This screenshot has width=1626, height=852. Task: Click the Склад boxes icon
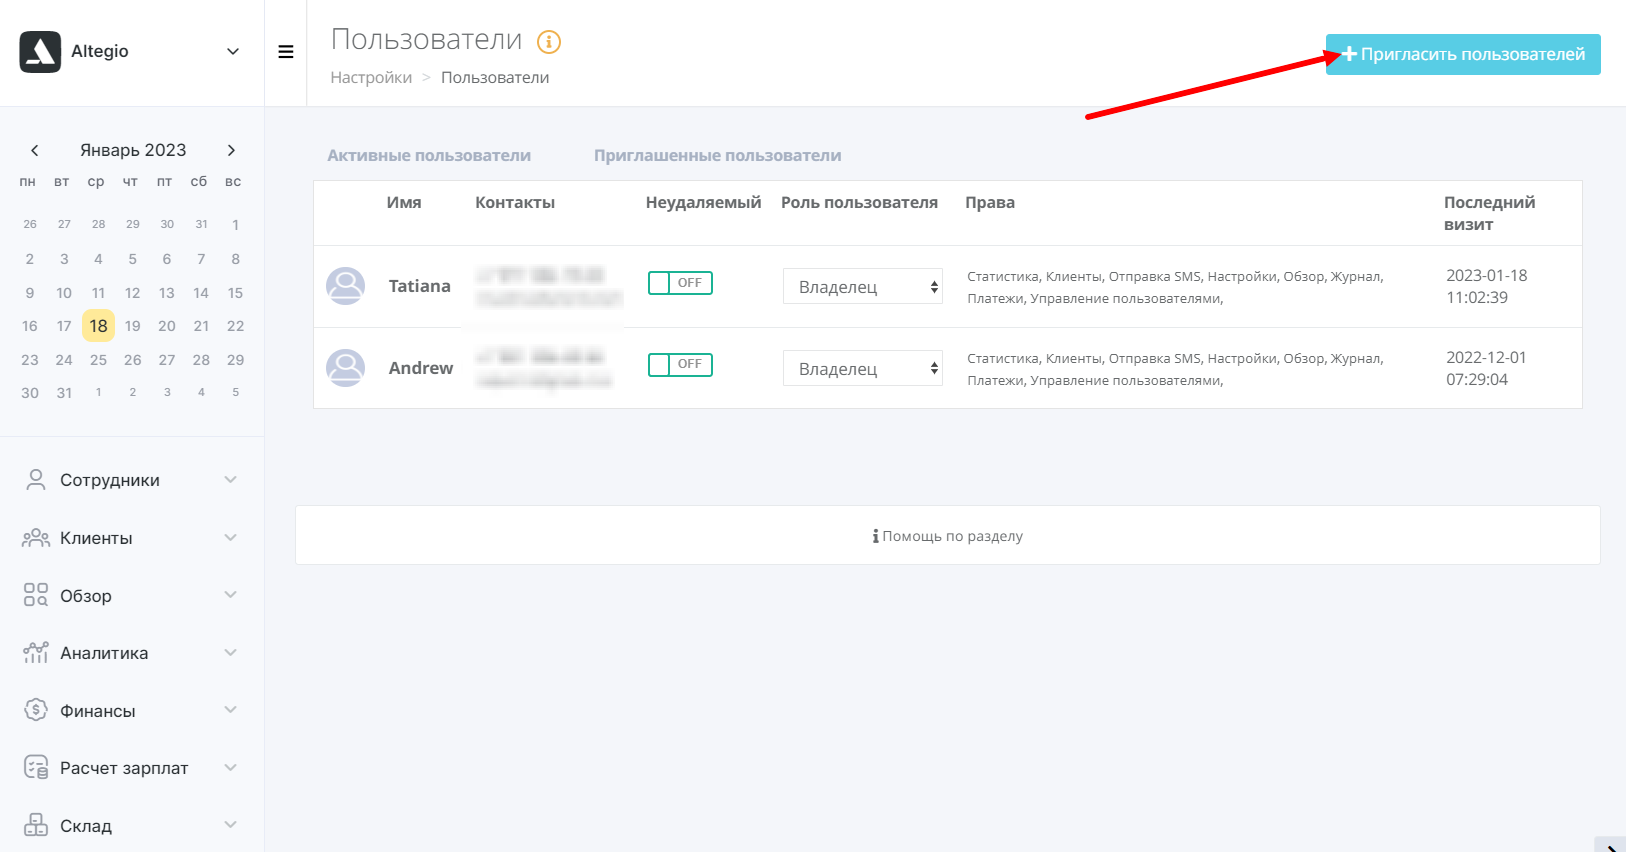[36, 825]
